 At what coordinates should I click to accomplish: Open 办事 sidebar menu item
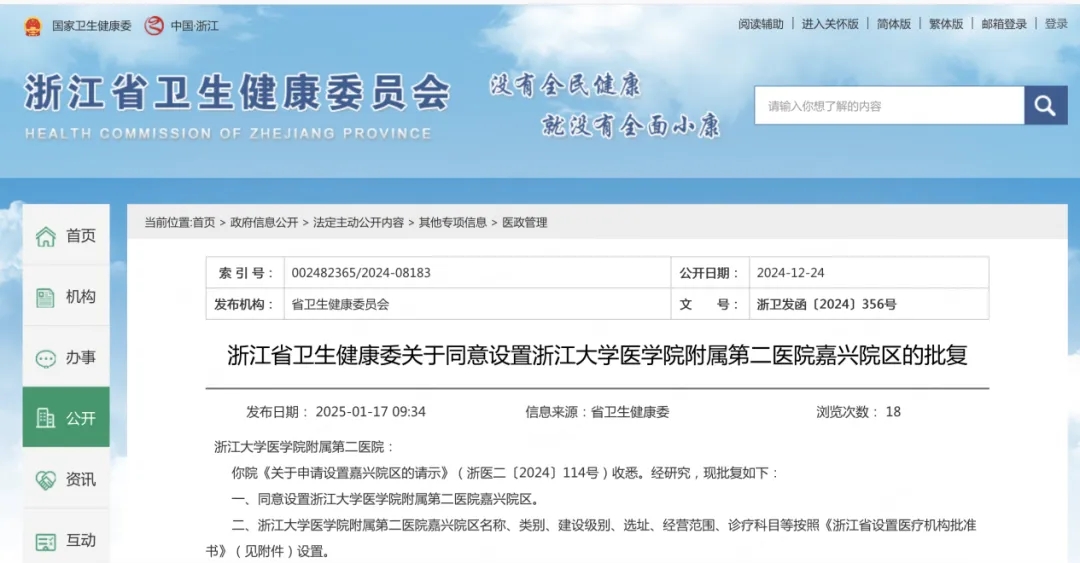pos(66,358)
